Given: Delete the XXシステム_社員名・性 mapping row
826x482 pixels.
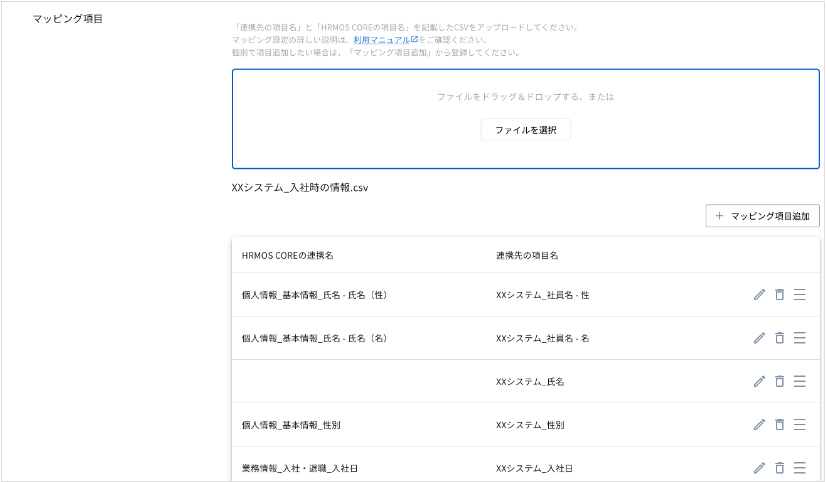Looking at the screenshot, I should 779,295.
